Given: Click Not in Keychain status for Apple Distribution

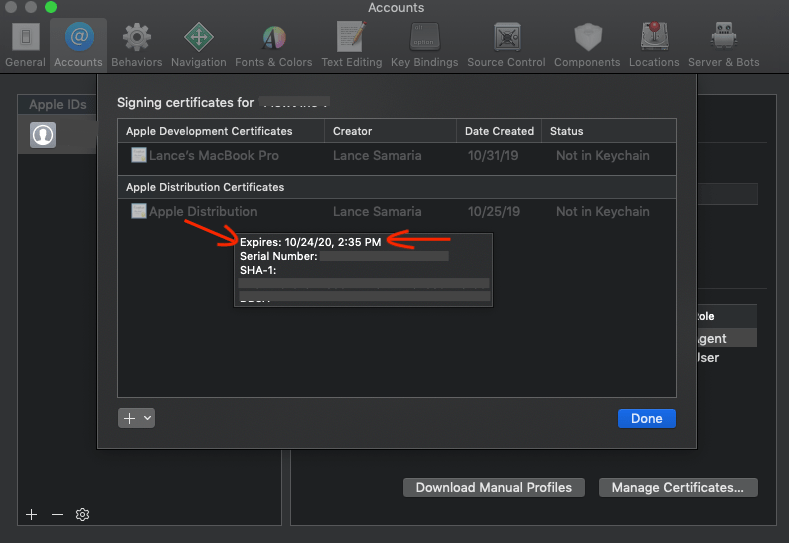Looking at the screenshot, I should coord(602,211).
